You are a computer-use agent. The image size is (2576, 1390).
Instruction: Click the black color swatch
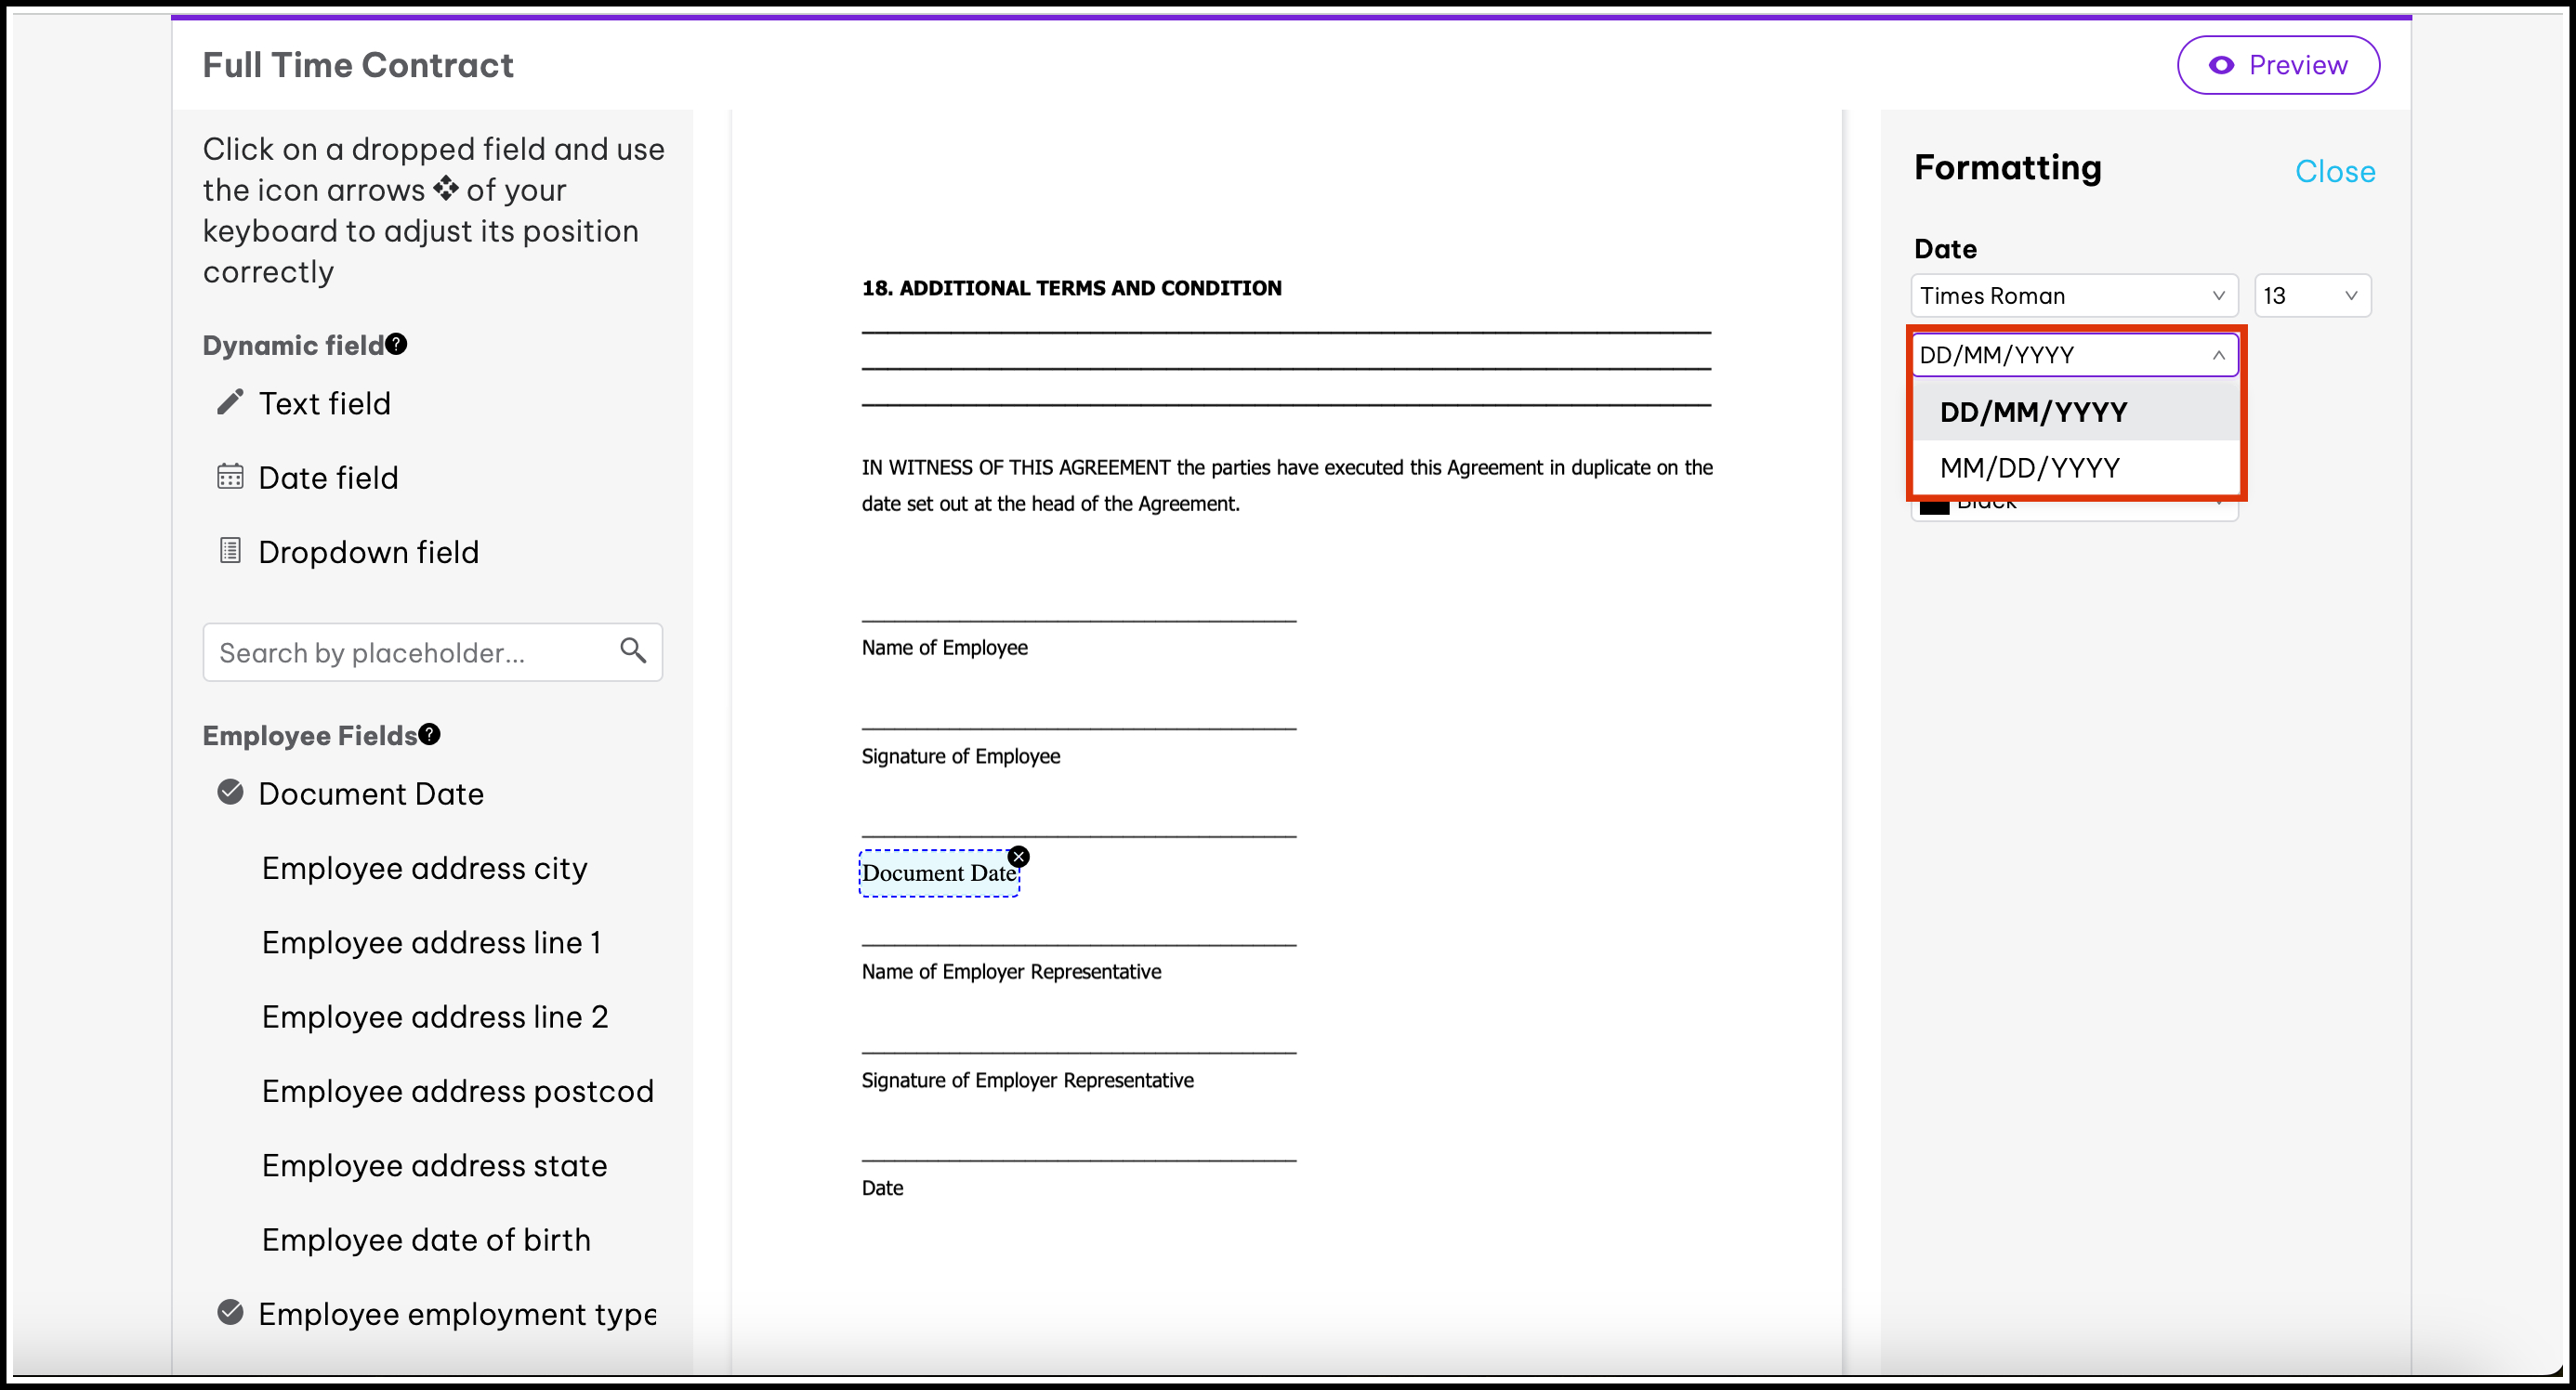point(1934,507)
